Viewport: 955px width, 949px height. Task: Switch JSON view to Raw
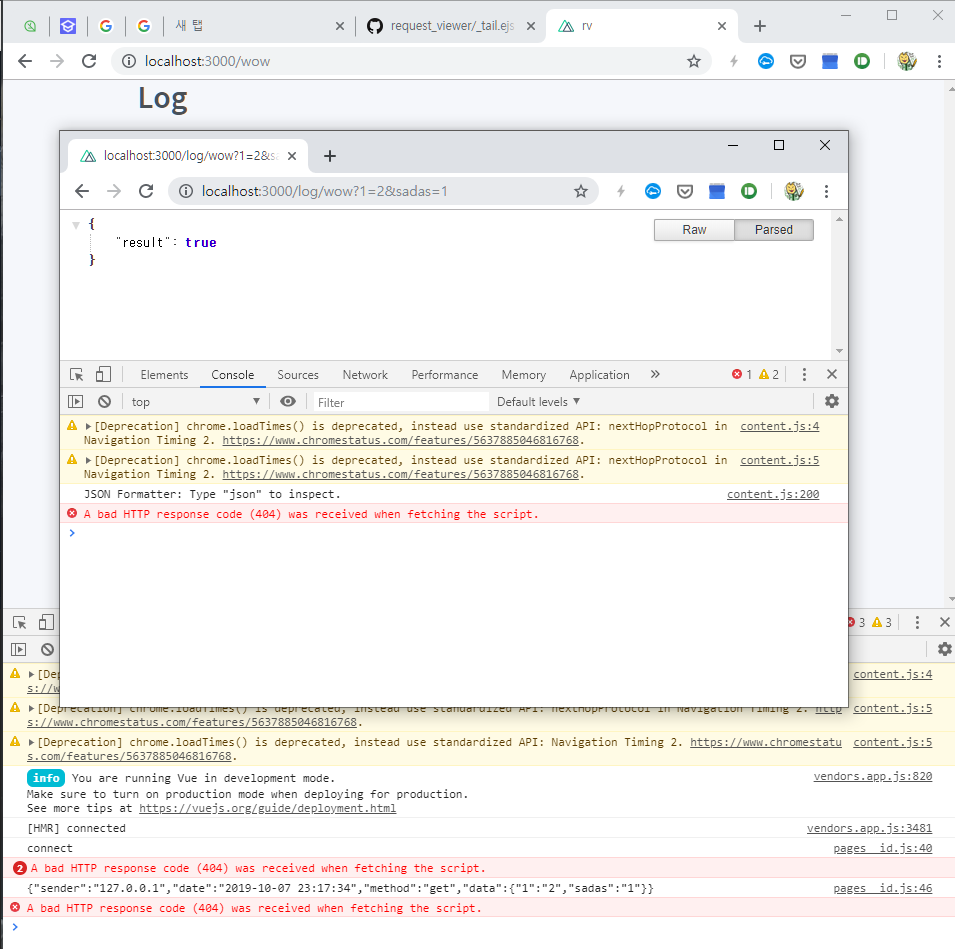(694, 230)
